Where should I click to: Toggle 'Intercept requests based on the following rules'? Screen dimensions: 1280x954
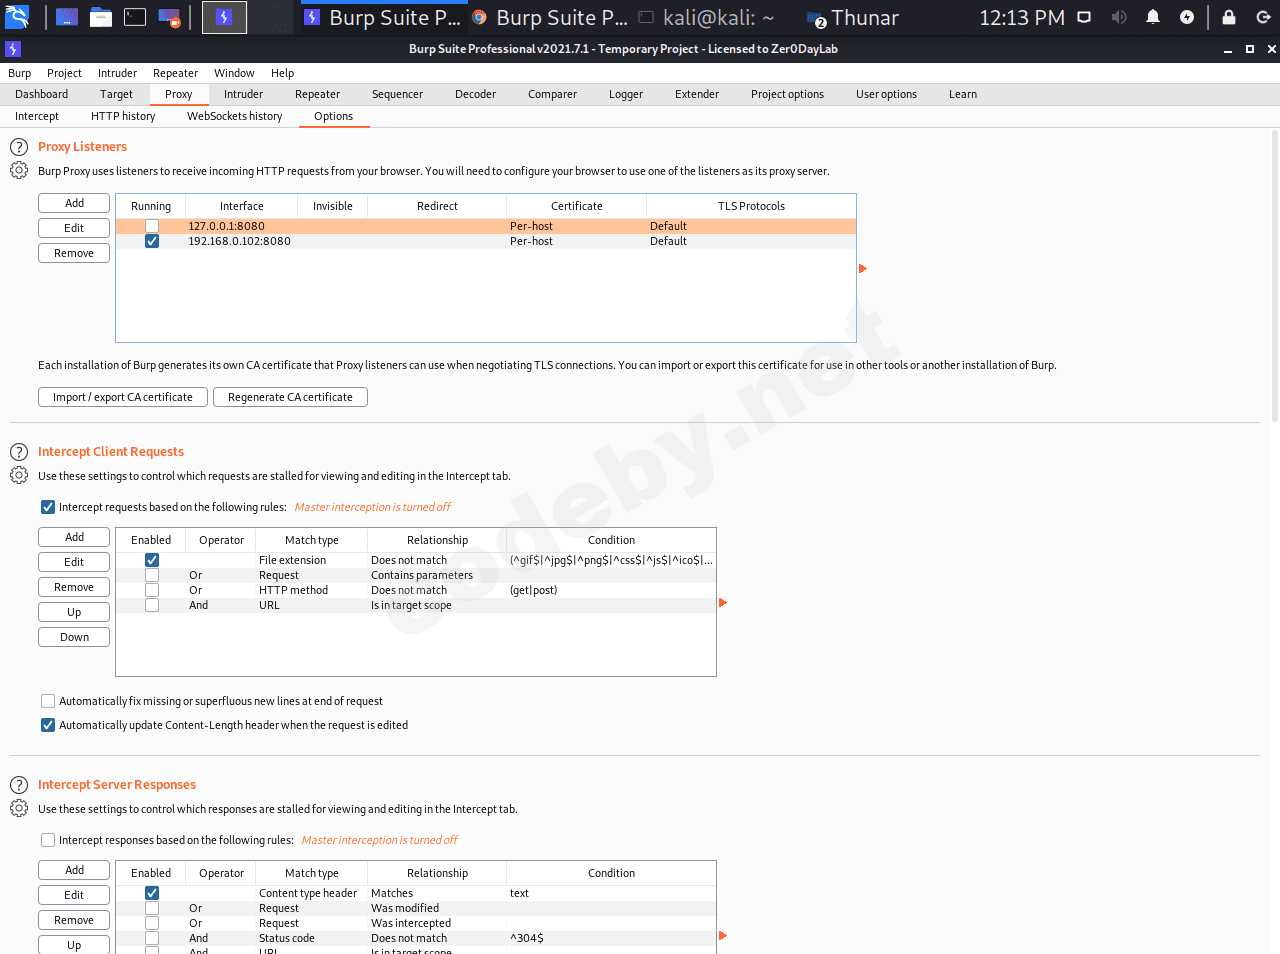[x=48, y=507]
